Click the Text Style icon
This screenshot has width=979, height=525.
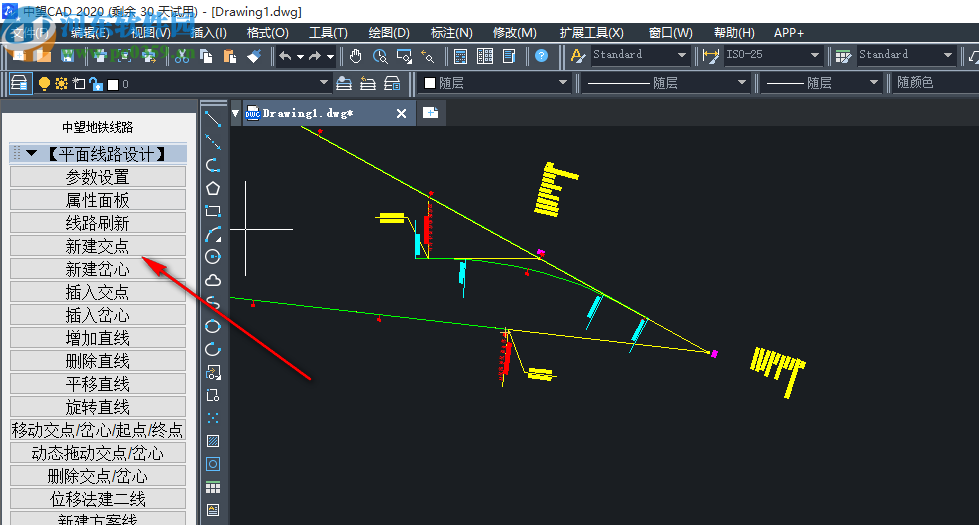(578, 56)
